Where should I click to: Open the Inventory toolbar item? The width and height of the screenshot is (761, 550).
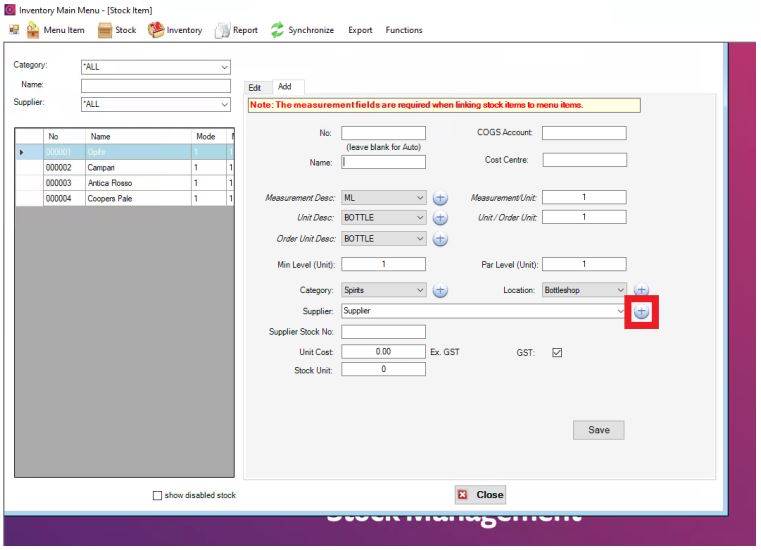(x=157, y=30)
